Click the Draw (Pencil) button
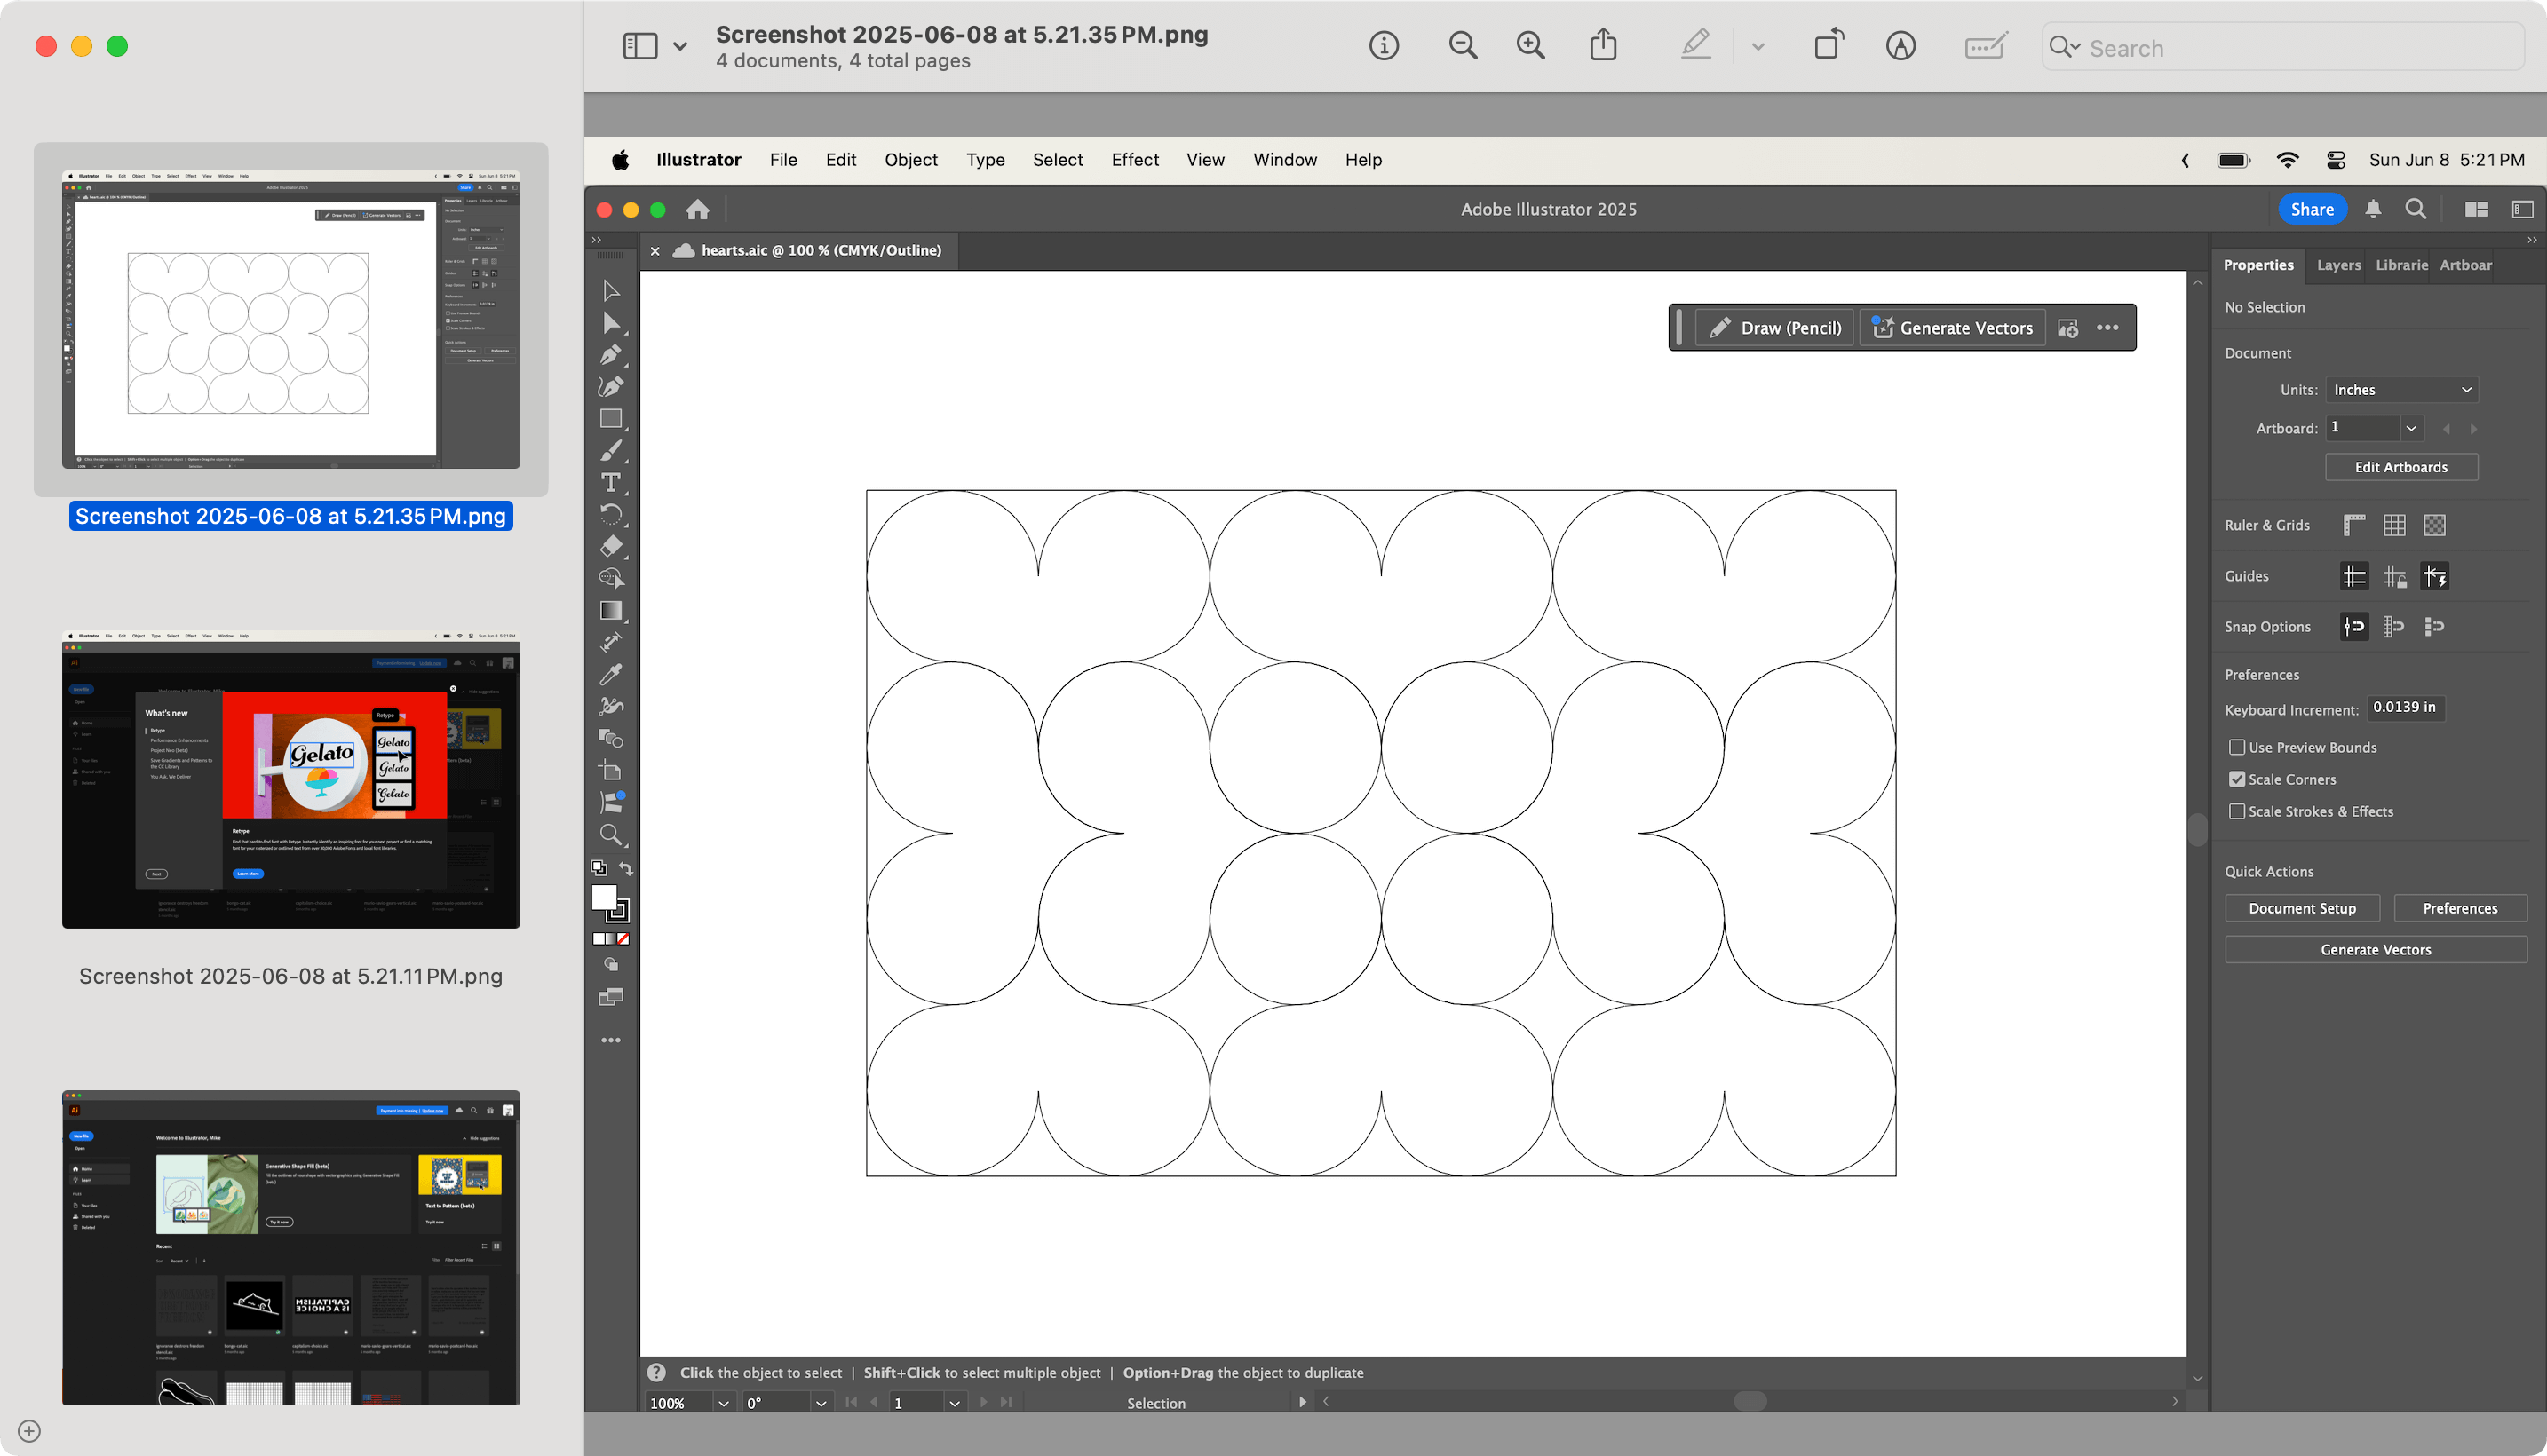This screenshot has width=2547, height=1456. [1774, 328]
